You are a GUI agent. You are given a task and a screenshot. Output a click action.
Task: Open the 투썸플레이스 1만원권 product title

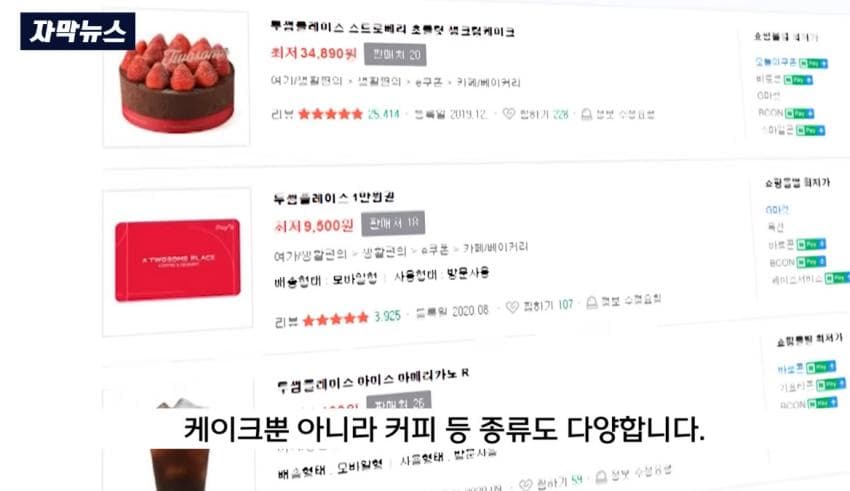(334, 198)
